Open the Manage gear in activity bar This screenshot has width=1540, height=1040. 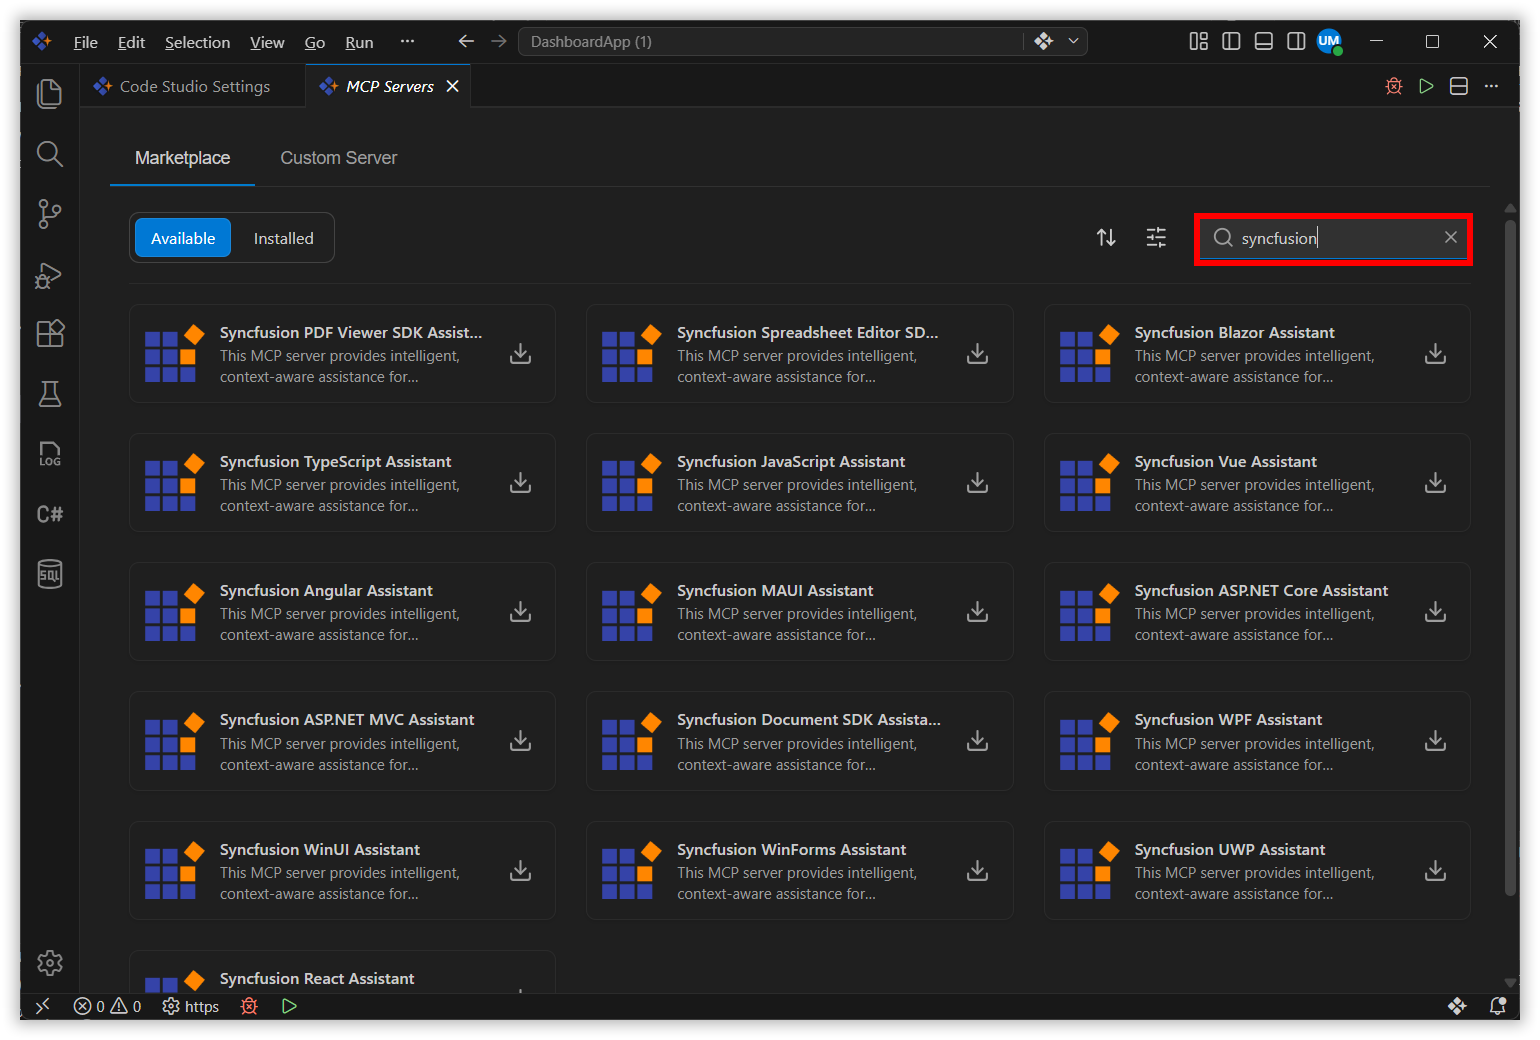[49, 963]
